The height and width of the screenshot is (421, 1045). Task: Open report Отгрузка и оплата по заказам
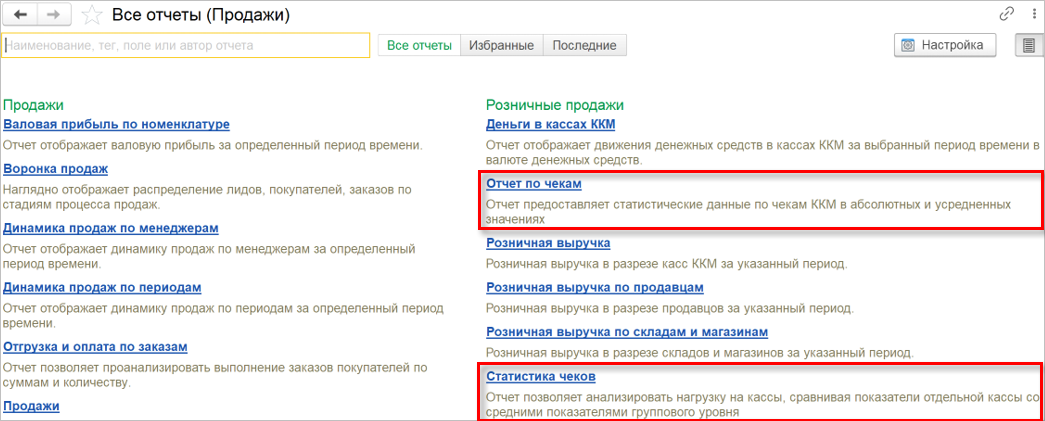(95, 346)
